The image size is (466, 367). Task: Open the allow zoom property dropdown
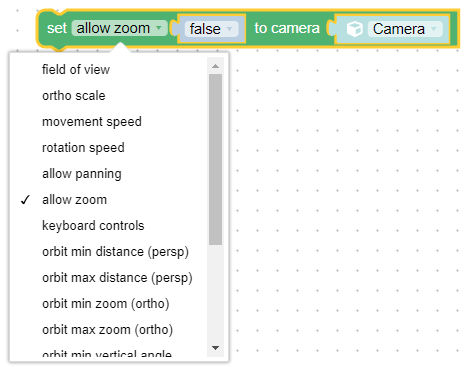tap(119, 28)
